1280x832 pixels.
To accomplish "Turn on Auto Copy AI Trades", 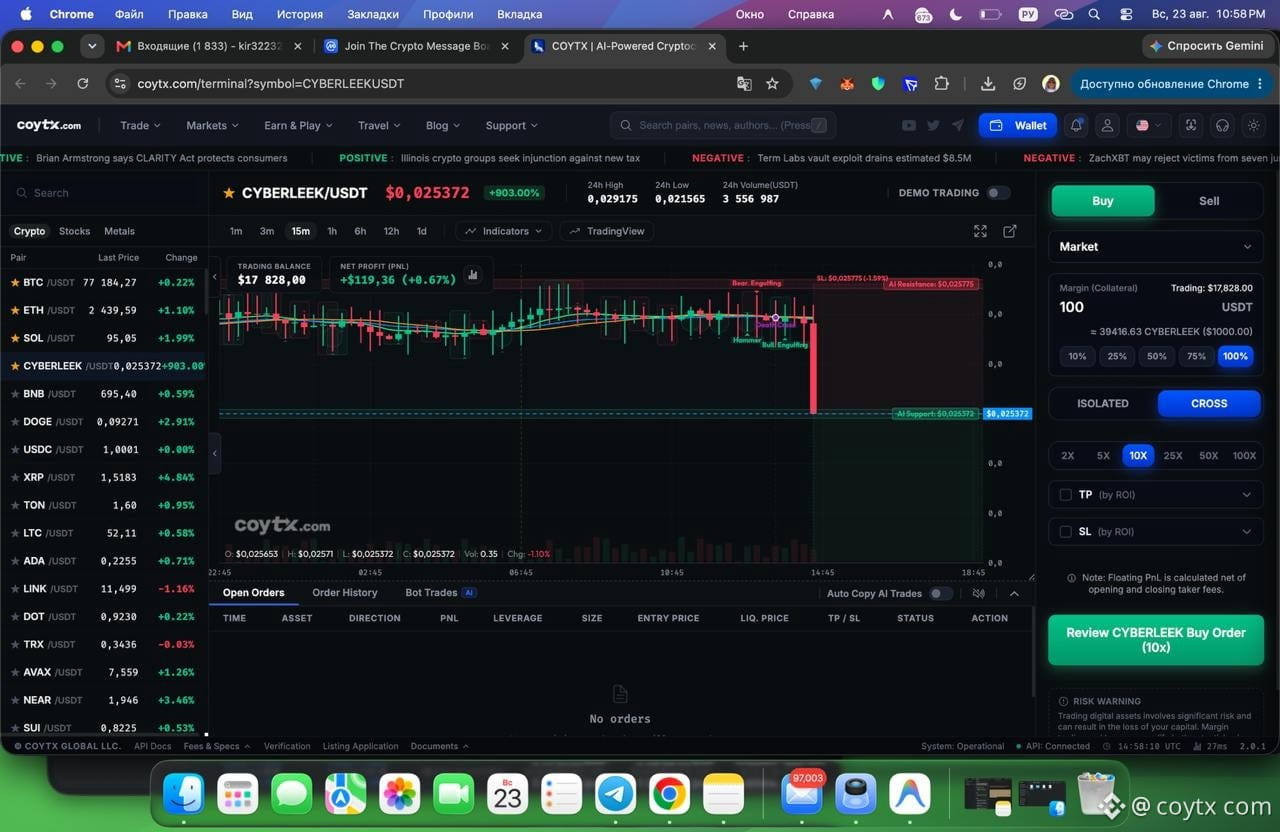I will click(x=941, y=593).
